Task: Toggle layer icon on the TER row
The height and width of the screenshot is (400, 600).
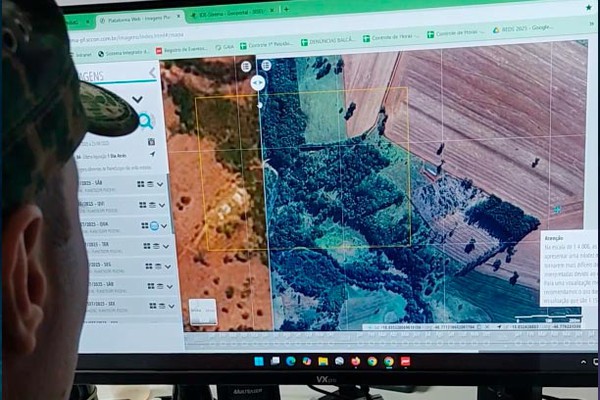Action: pyautogui.click(x=156, y=246)
